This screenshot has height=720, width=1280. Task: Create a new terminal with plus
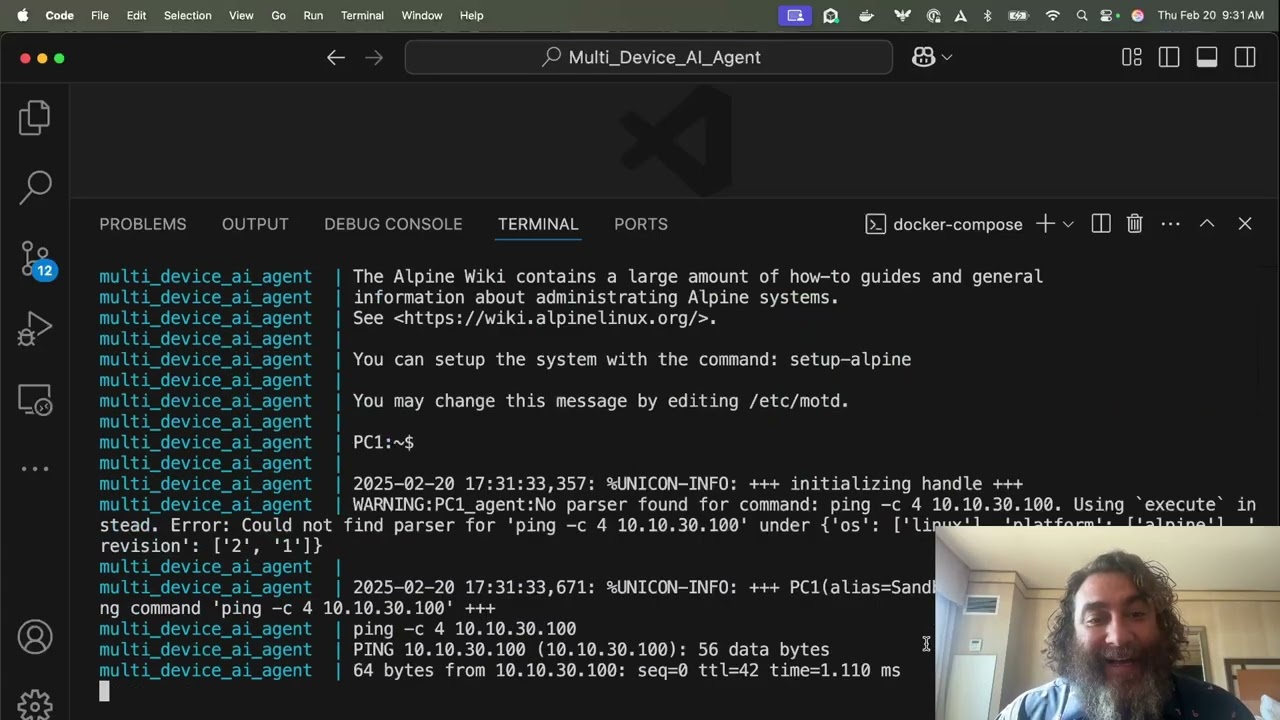click(x=1045, y=224)
